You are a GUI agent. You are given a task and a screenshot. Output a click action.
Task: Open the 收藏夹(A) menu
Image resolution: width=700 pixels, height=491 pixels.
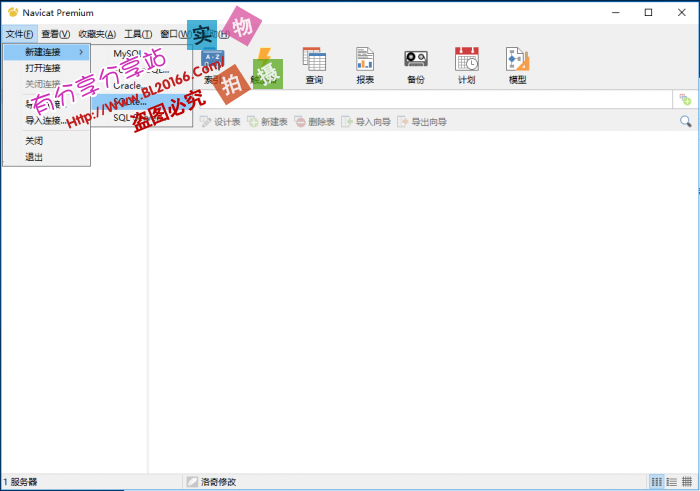[x=97, y=34]
